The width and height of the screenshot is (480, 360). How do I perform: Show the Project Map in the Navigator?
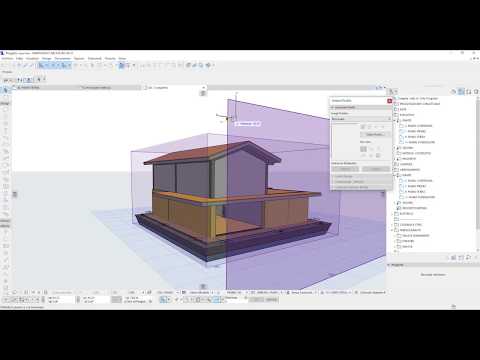pos(454,91)
